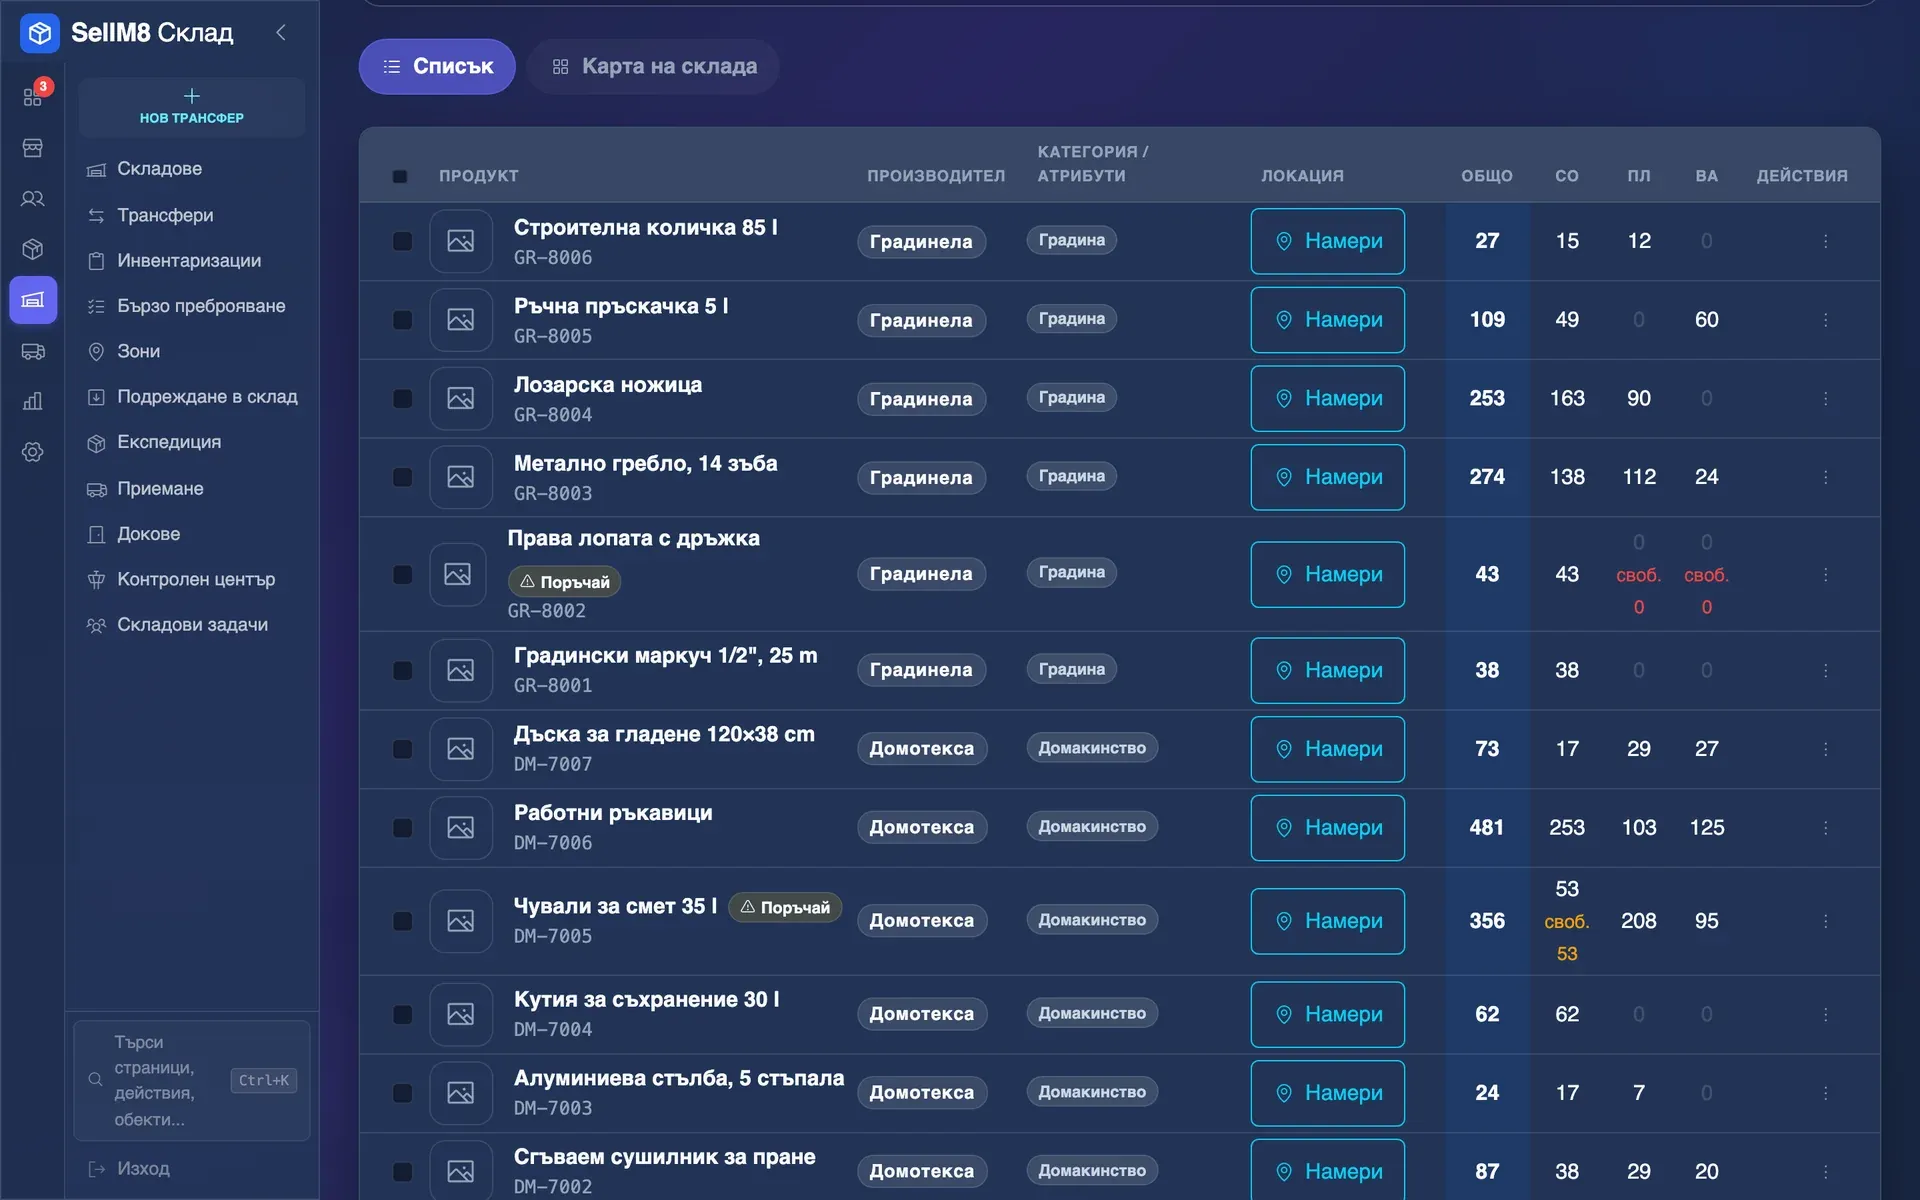
Task: Open the bar chart reports icon in the left rail
Action: coord(33,401)
